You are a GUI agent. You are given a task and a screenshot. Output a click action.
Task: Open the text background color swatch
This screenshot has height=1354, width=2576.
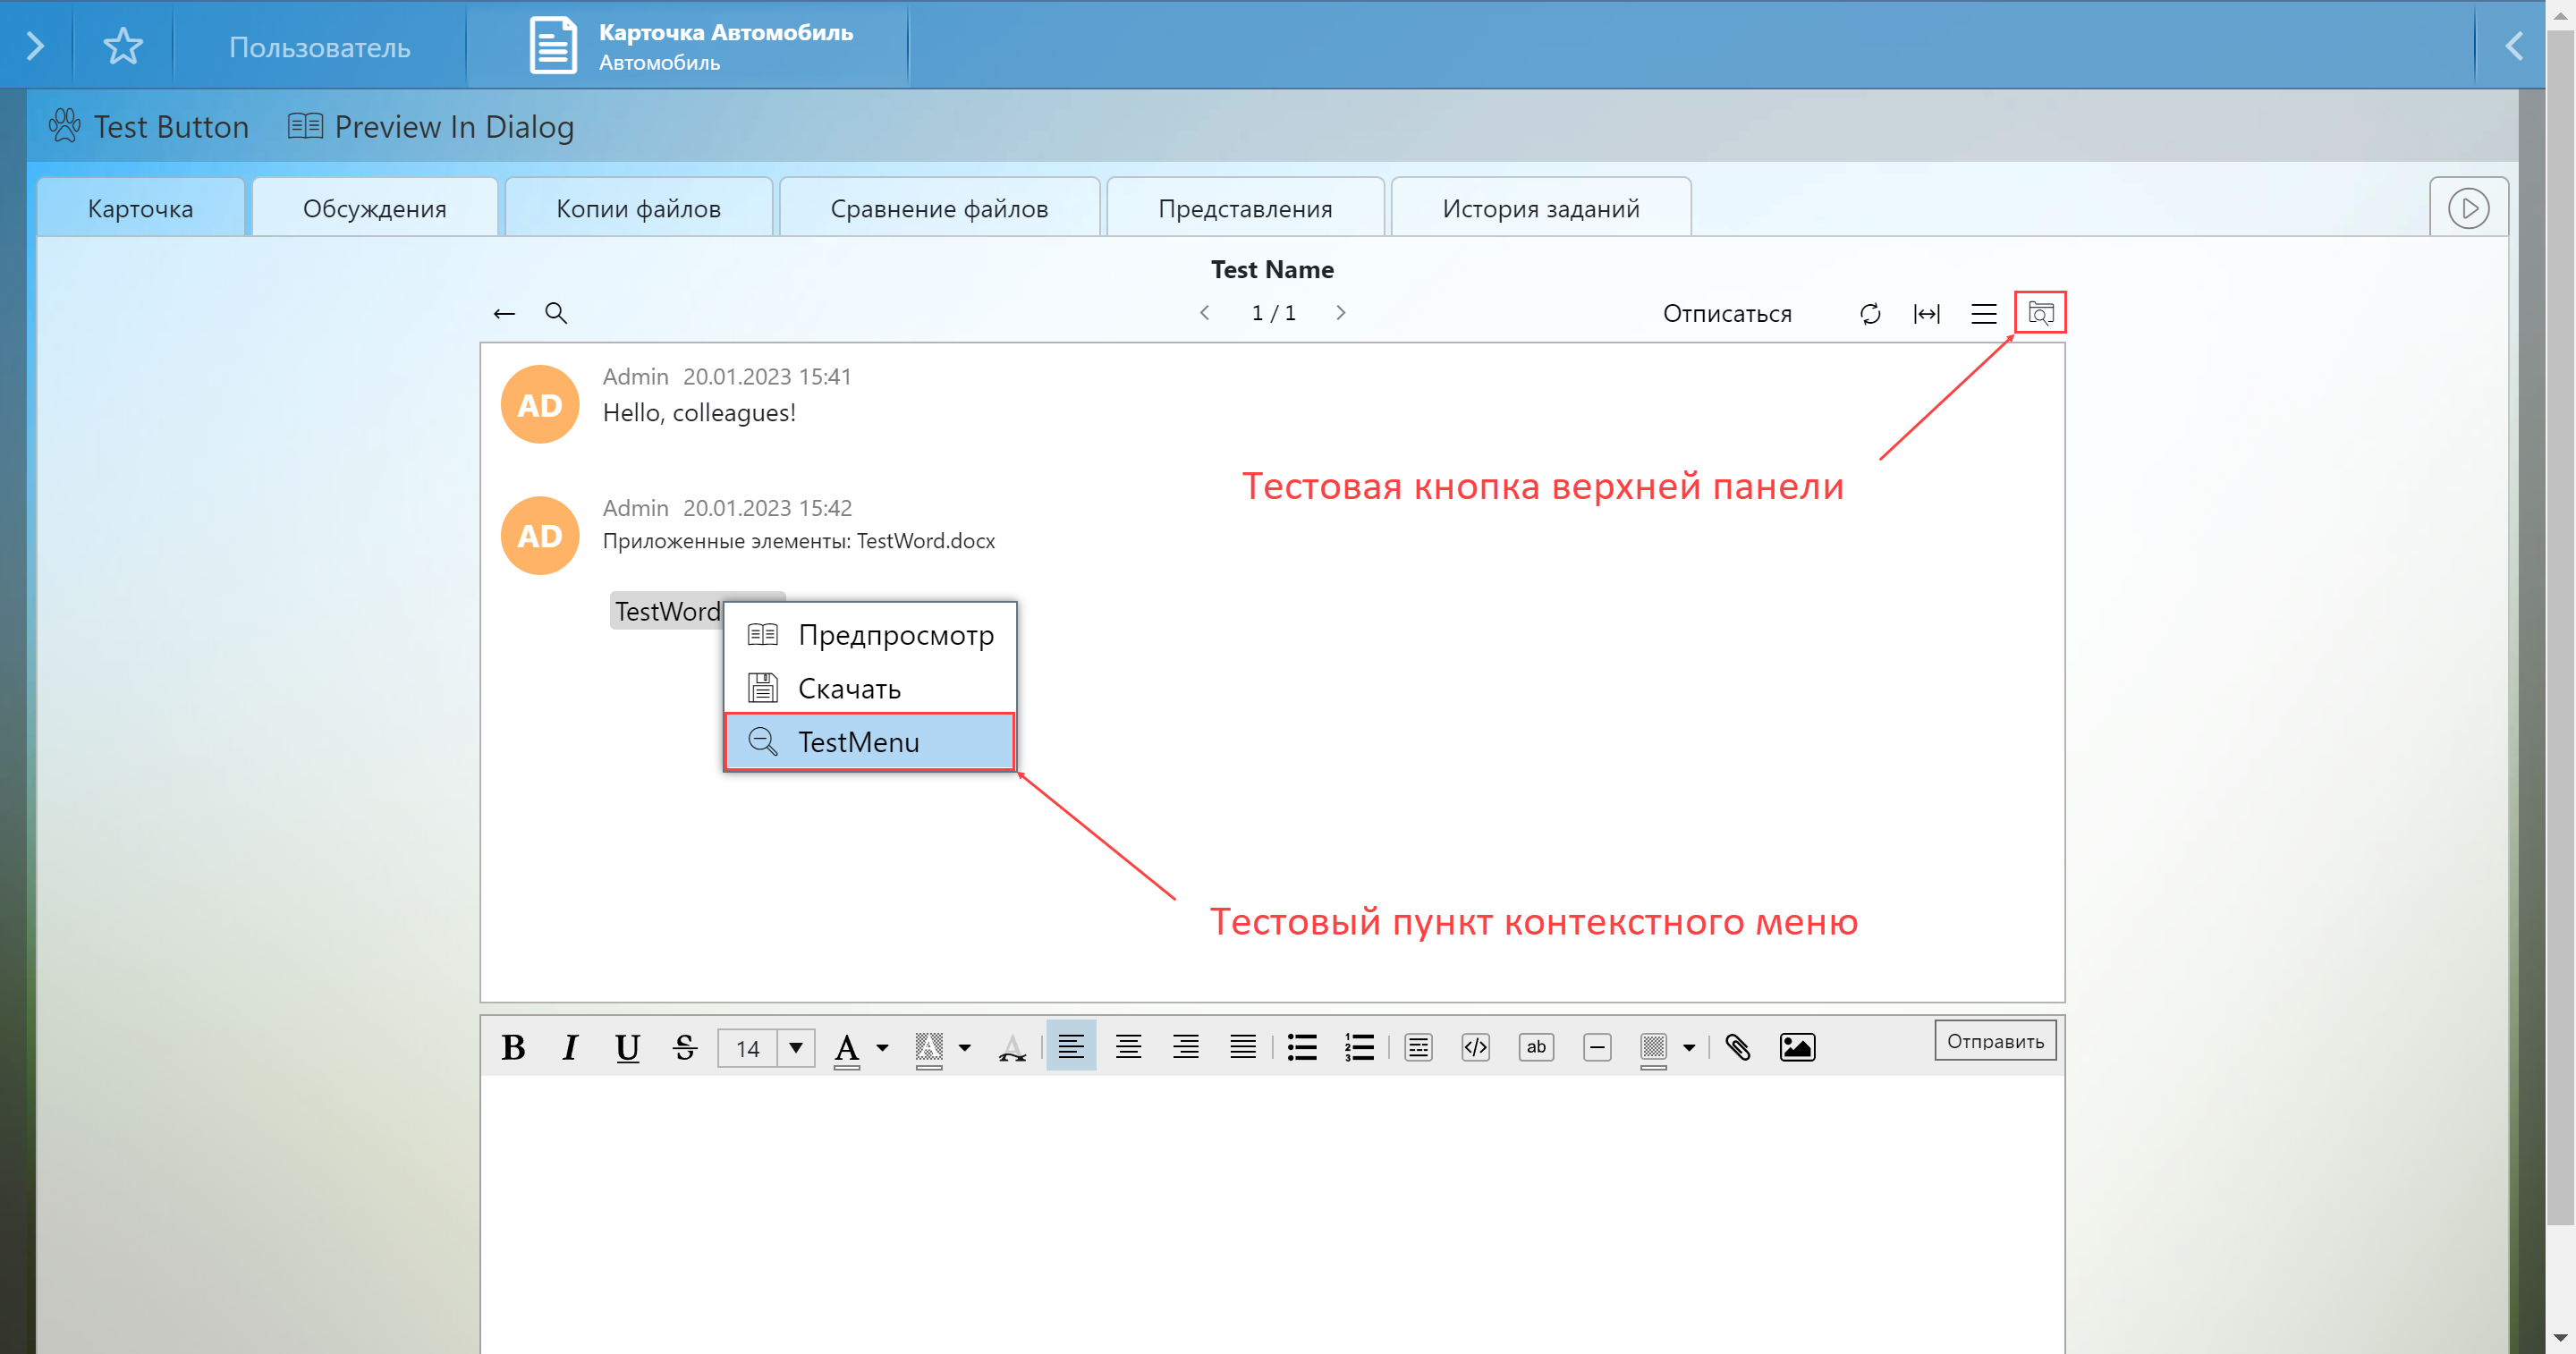(x=929, y=1047)
